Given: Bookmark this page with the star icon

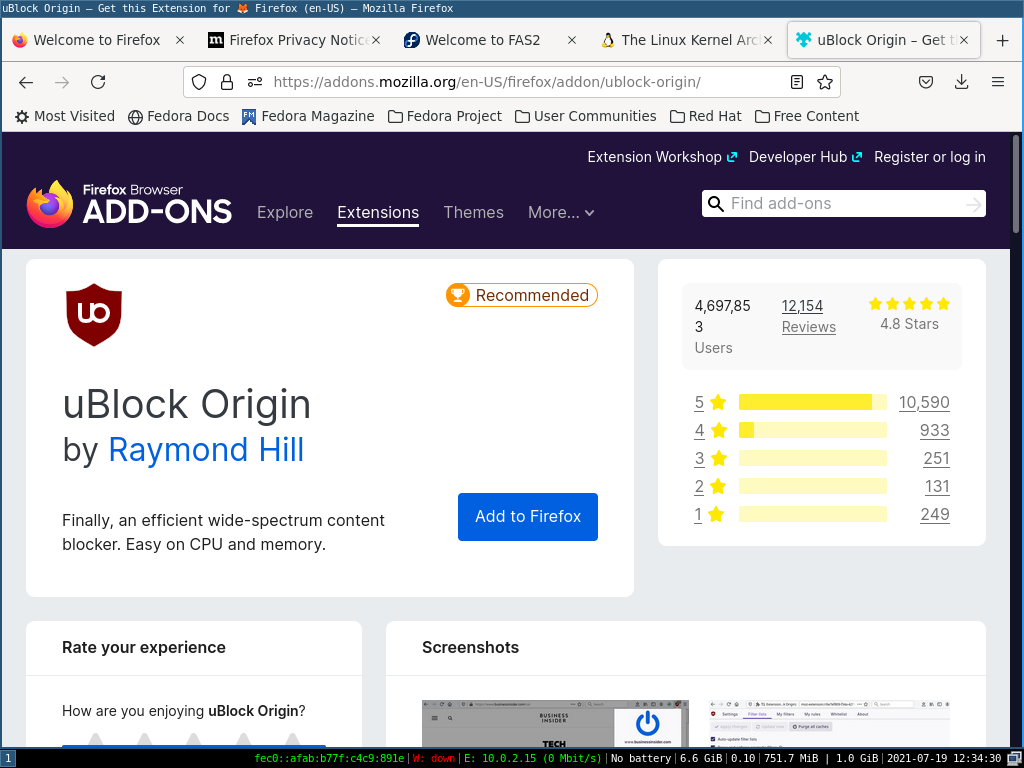Looking at the screenshot, I should point(825,82).
